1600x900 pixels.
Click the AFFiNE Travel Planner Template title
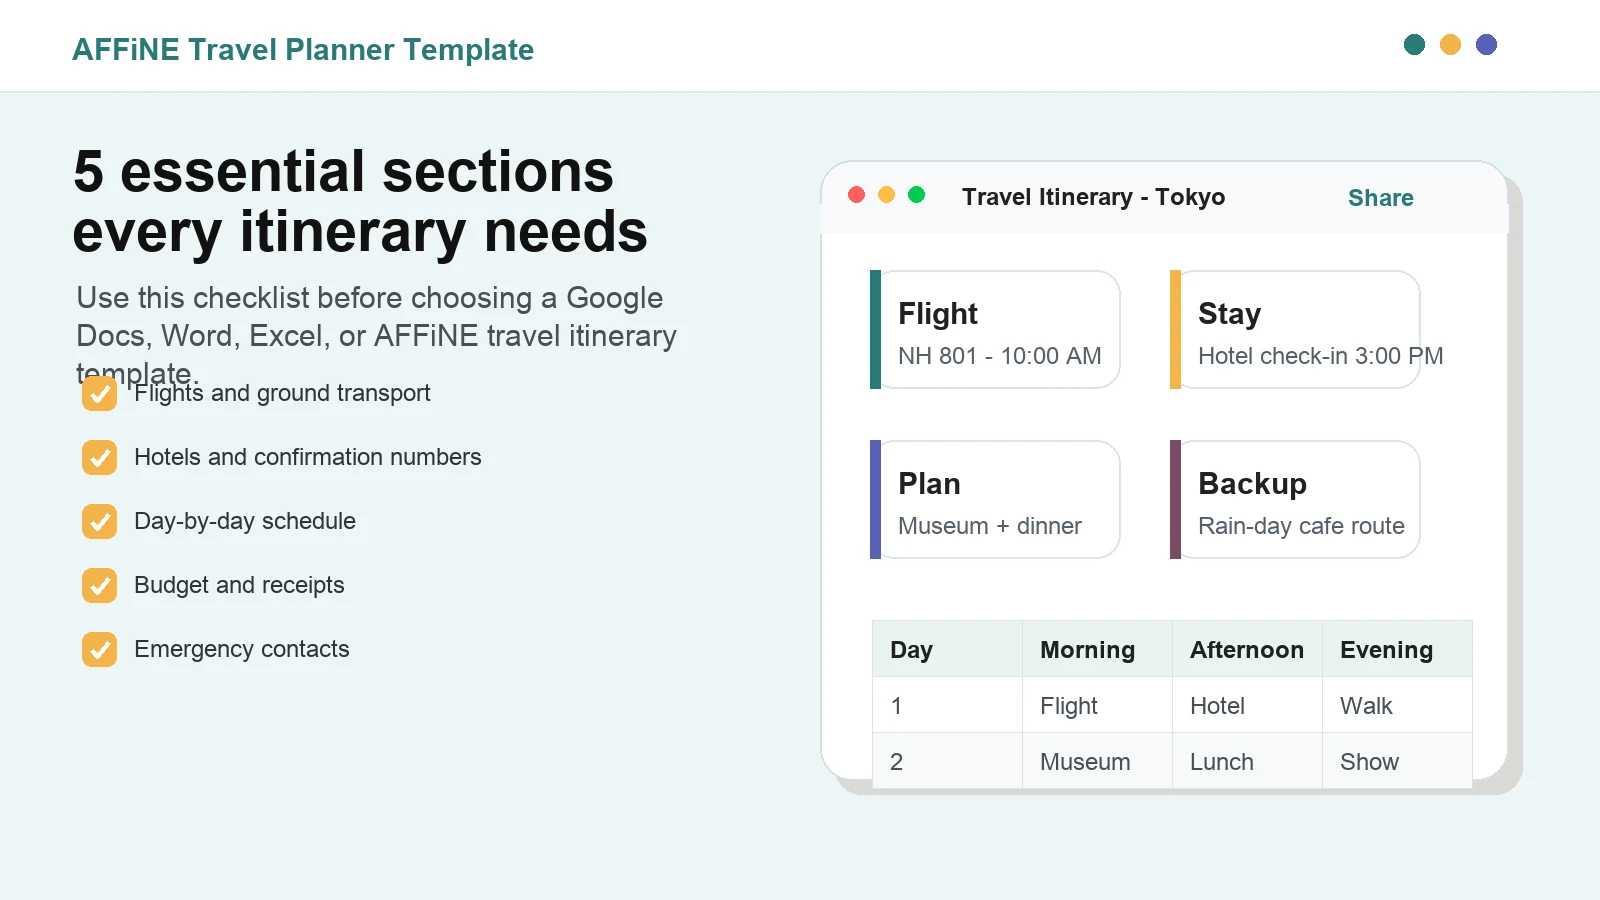coord(303,50)
